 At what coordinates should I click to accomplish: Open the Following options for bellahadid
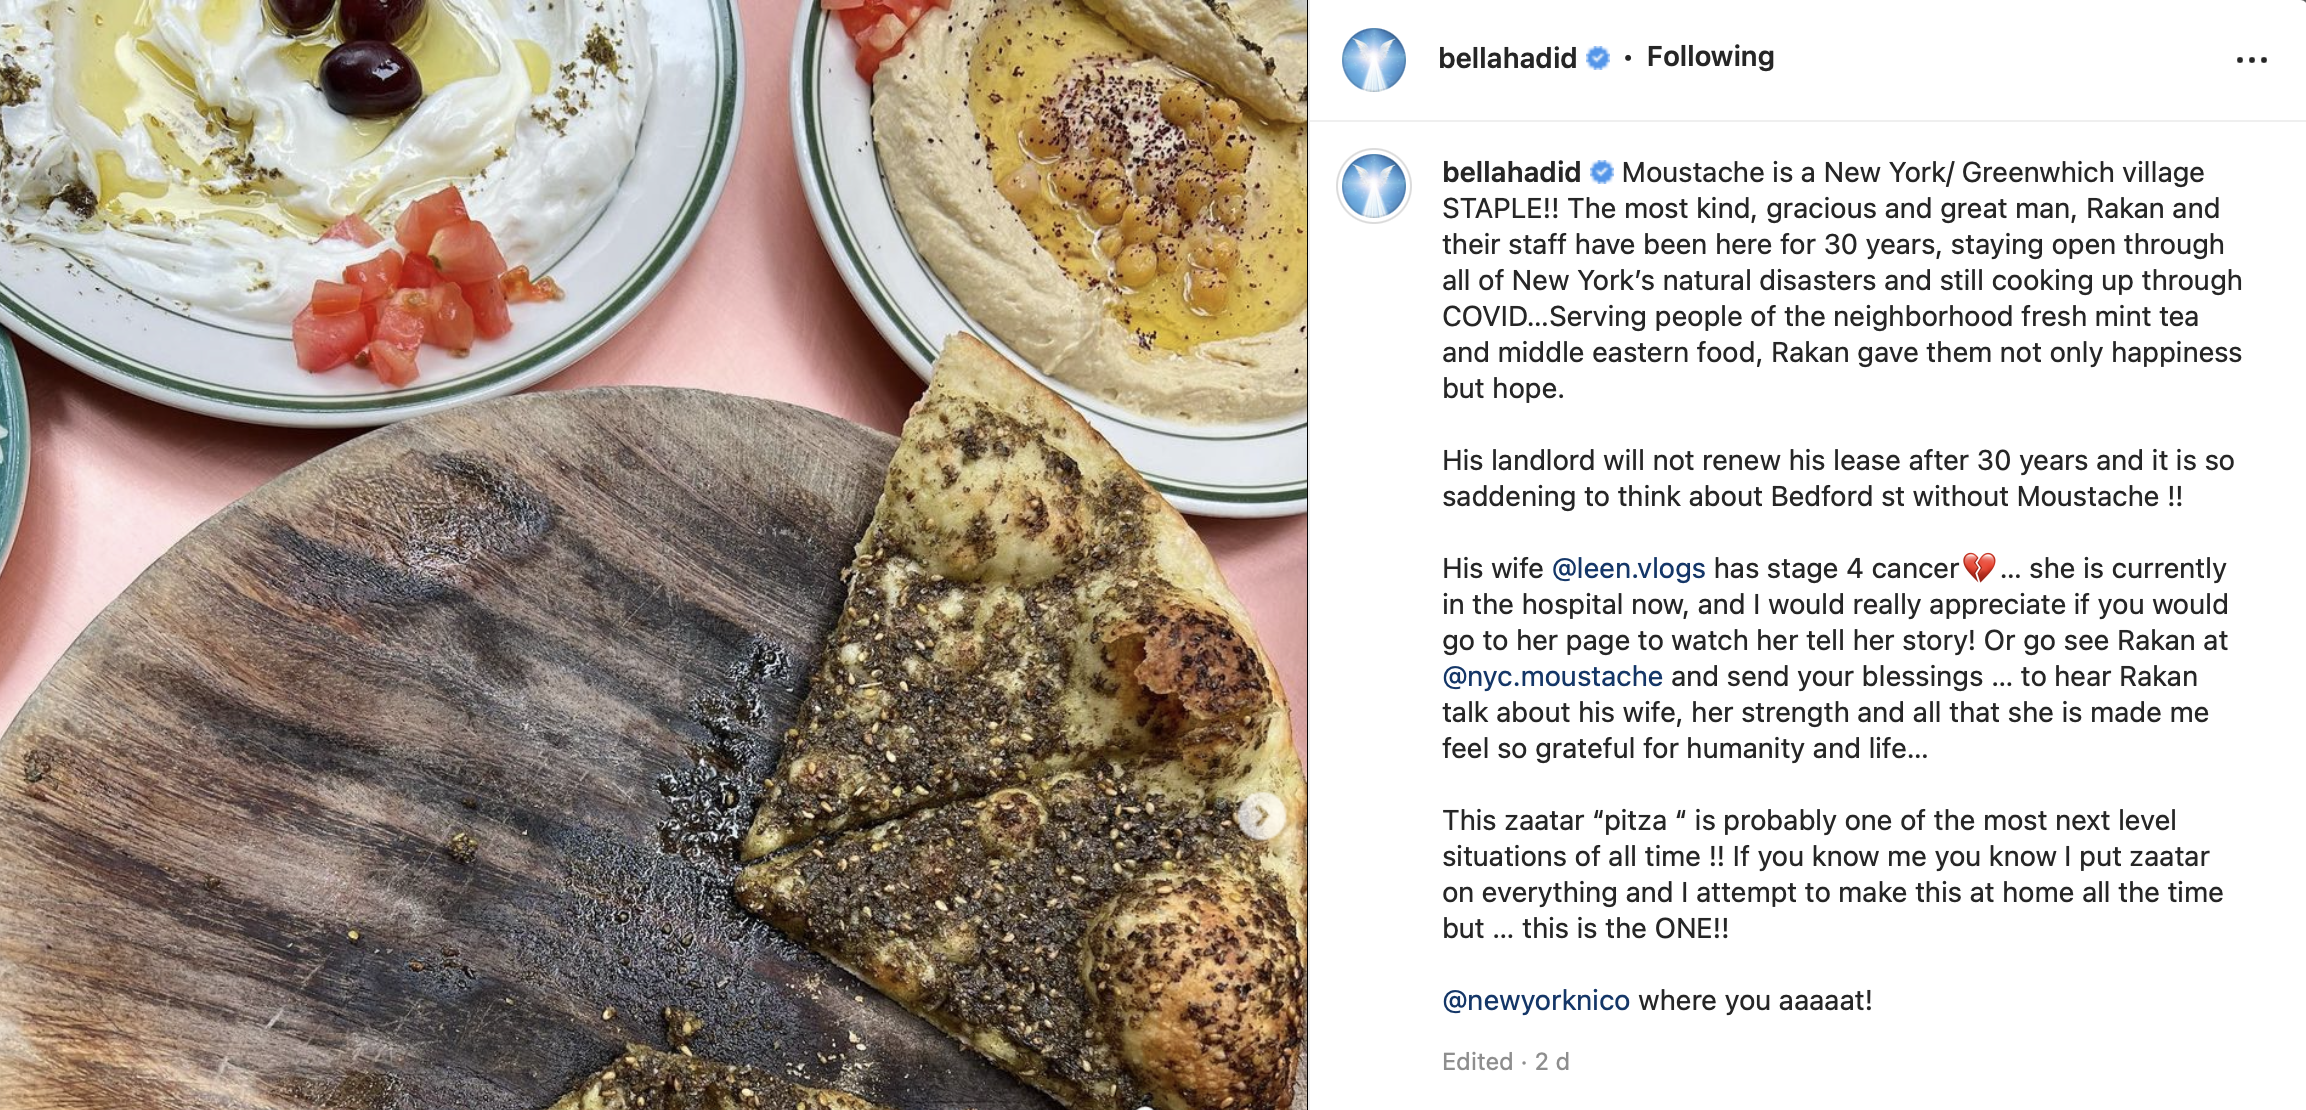tap(1710, 57)
